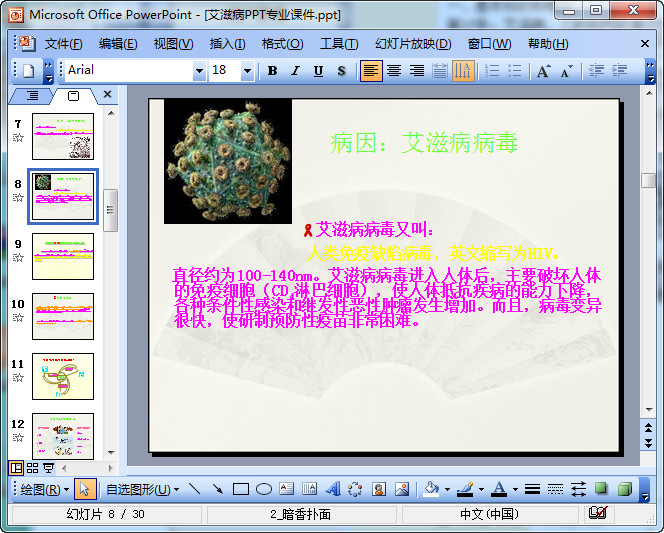Click the Fill Color paint bucket
Image resolution: width=664 pixels, height=533 pixels.
pyautogui.click(x=430, y=489)
